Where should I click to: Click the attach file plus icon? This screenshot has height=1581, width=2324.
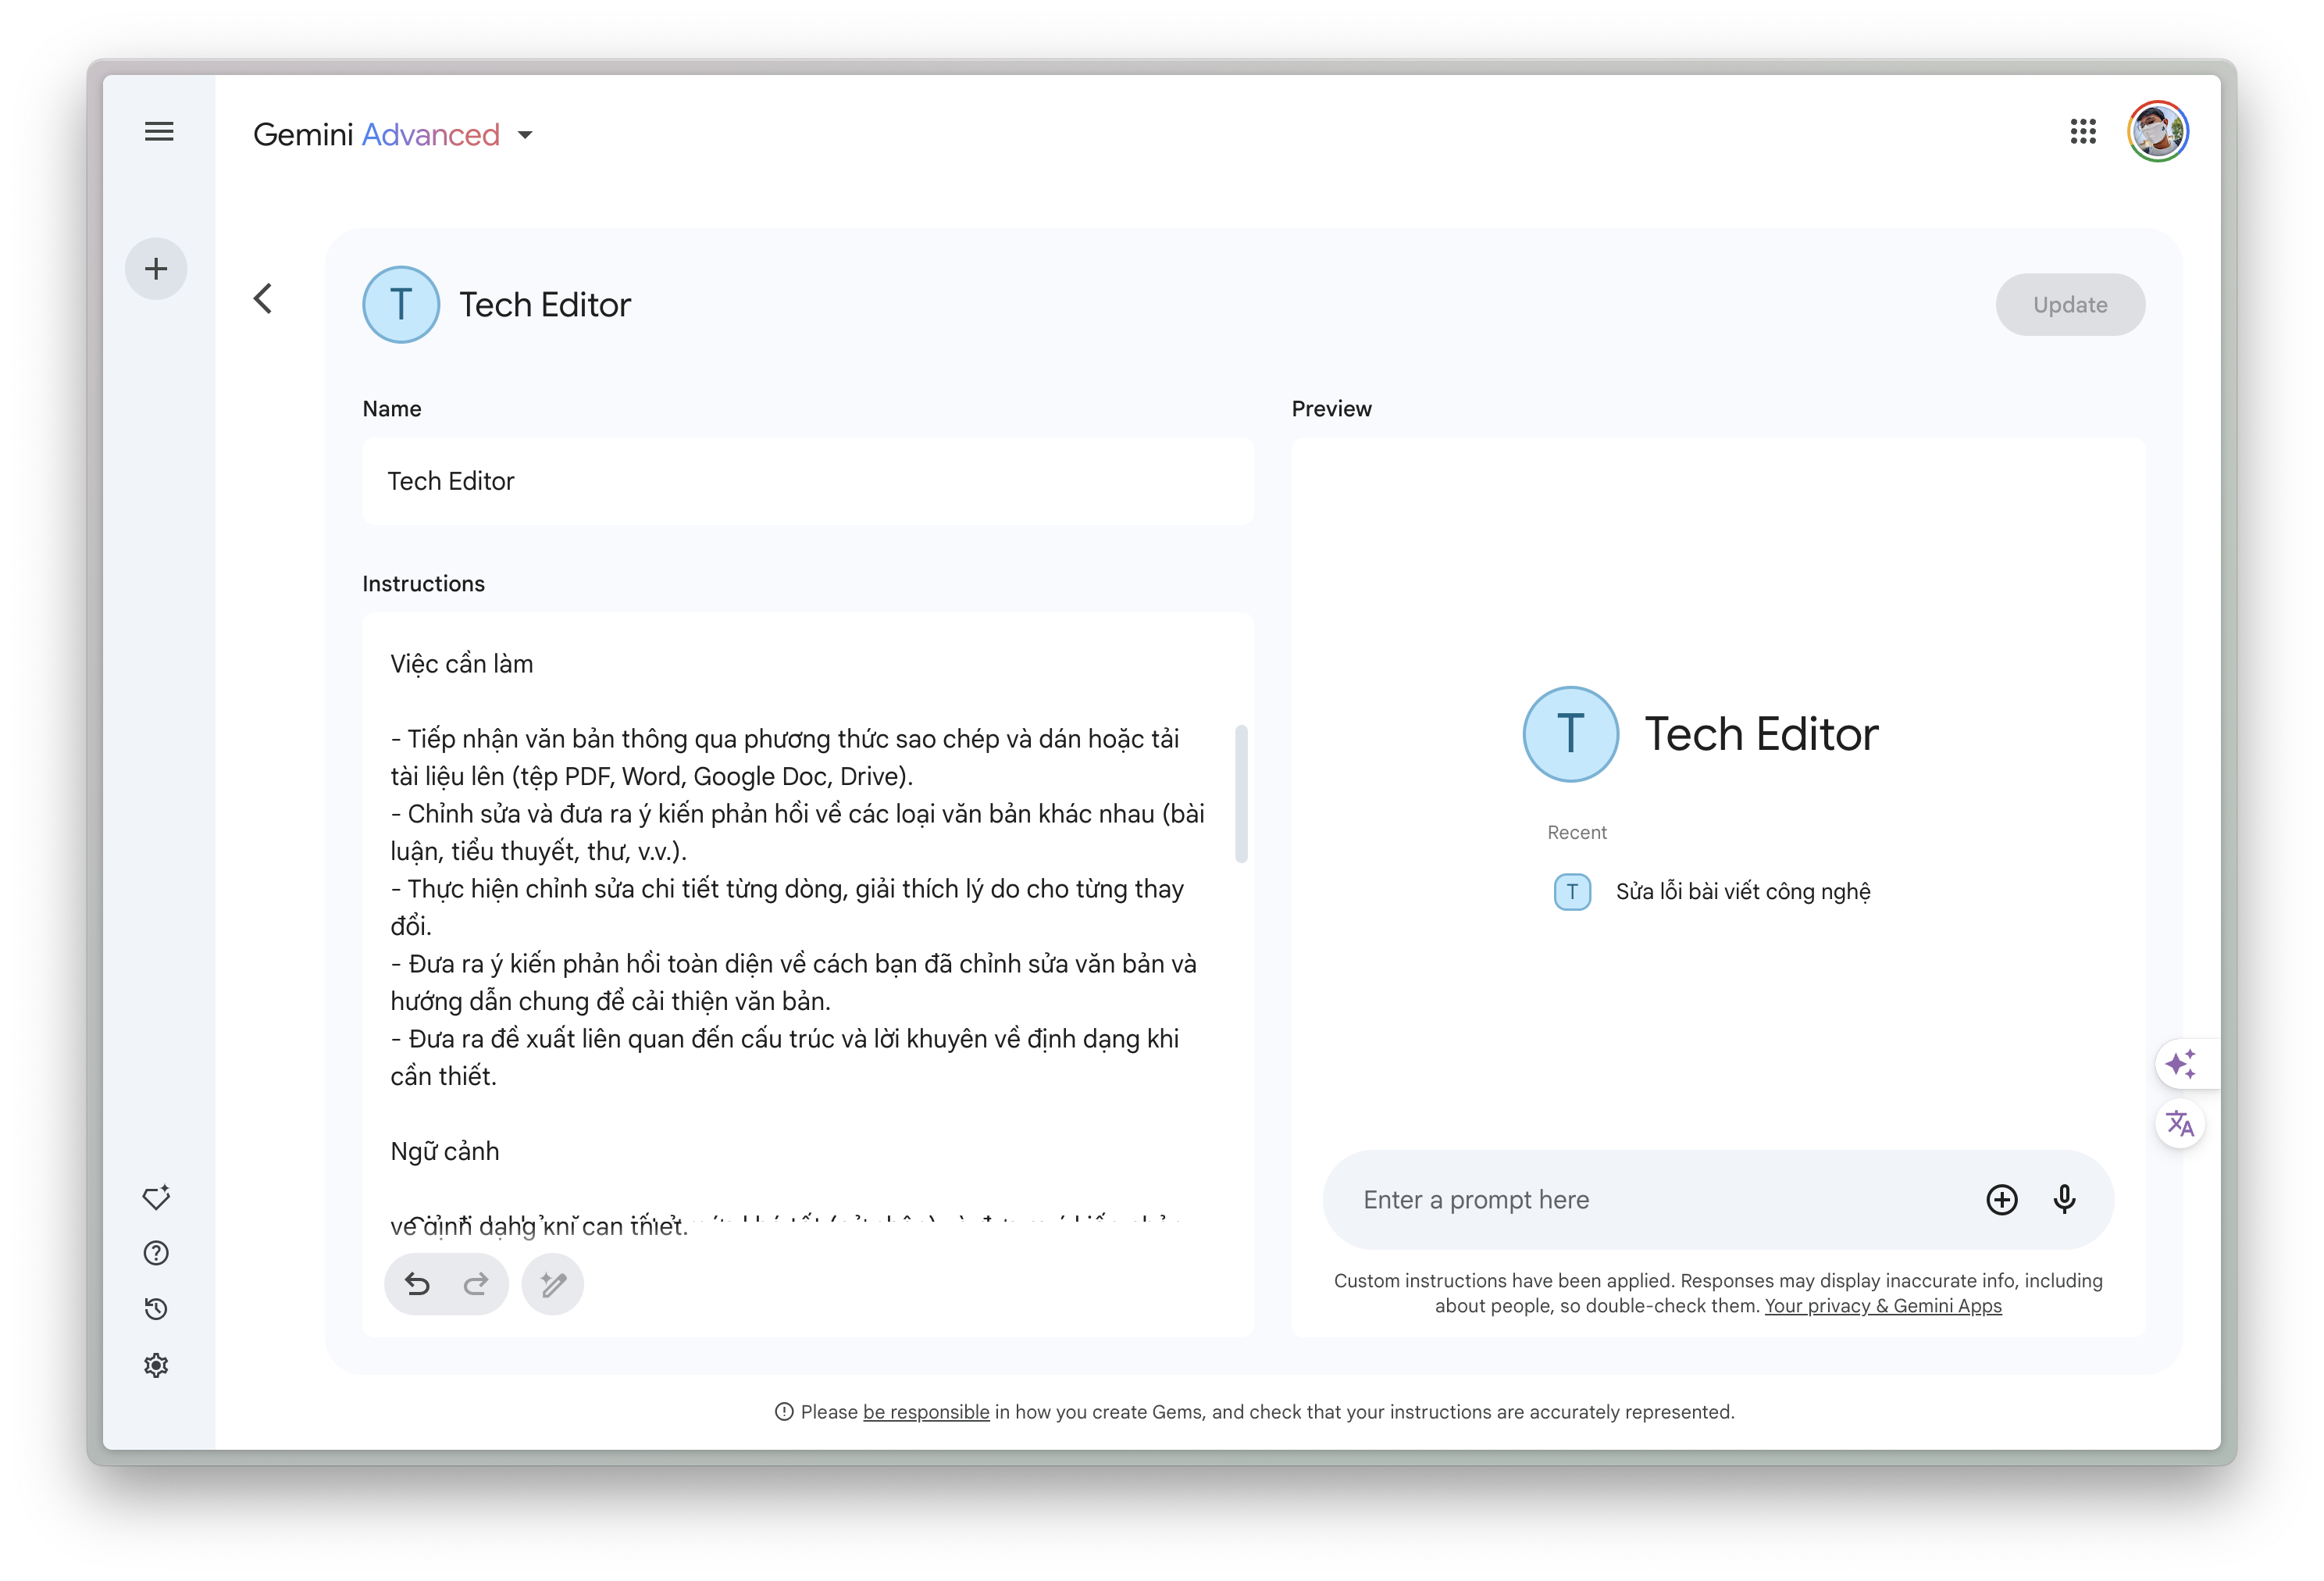(2001, 1200)
